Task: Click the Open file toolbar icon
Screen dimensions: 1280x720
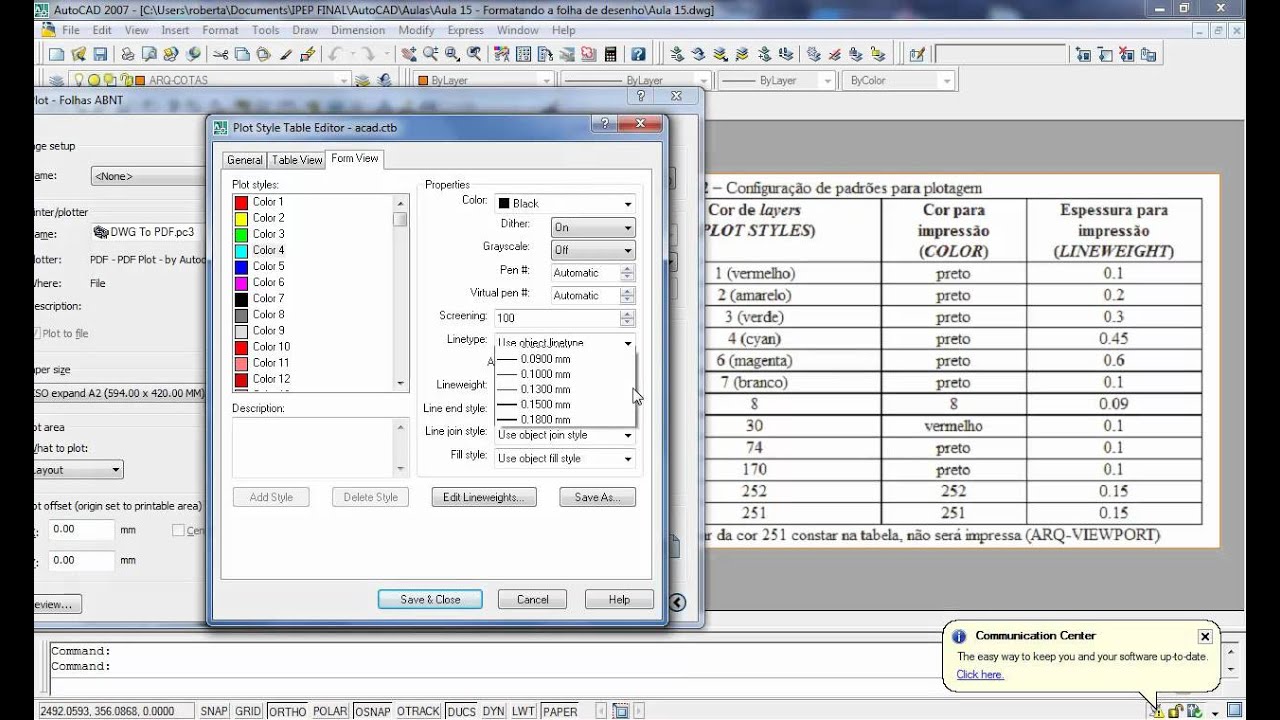Action: pyautogui.click(x=80, y=54)
